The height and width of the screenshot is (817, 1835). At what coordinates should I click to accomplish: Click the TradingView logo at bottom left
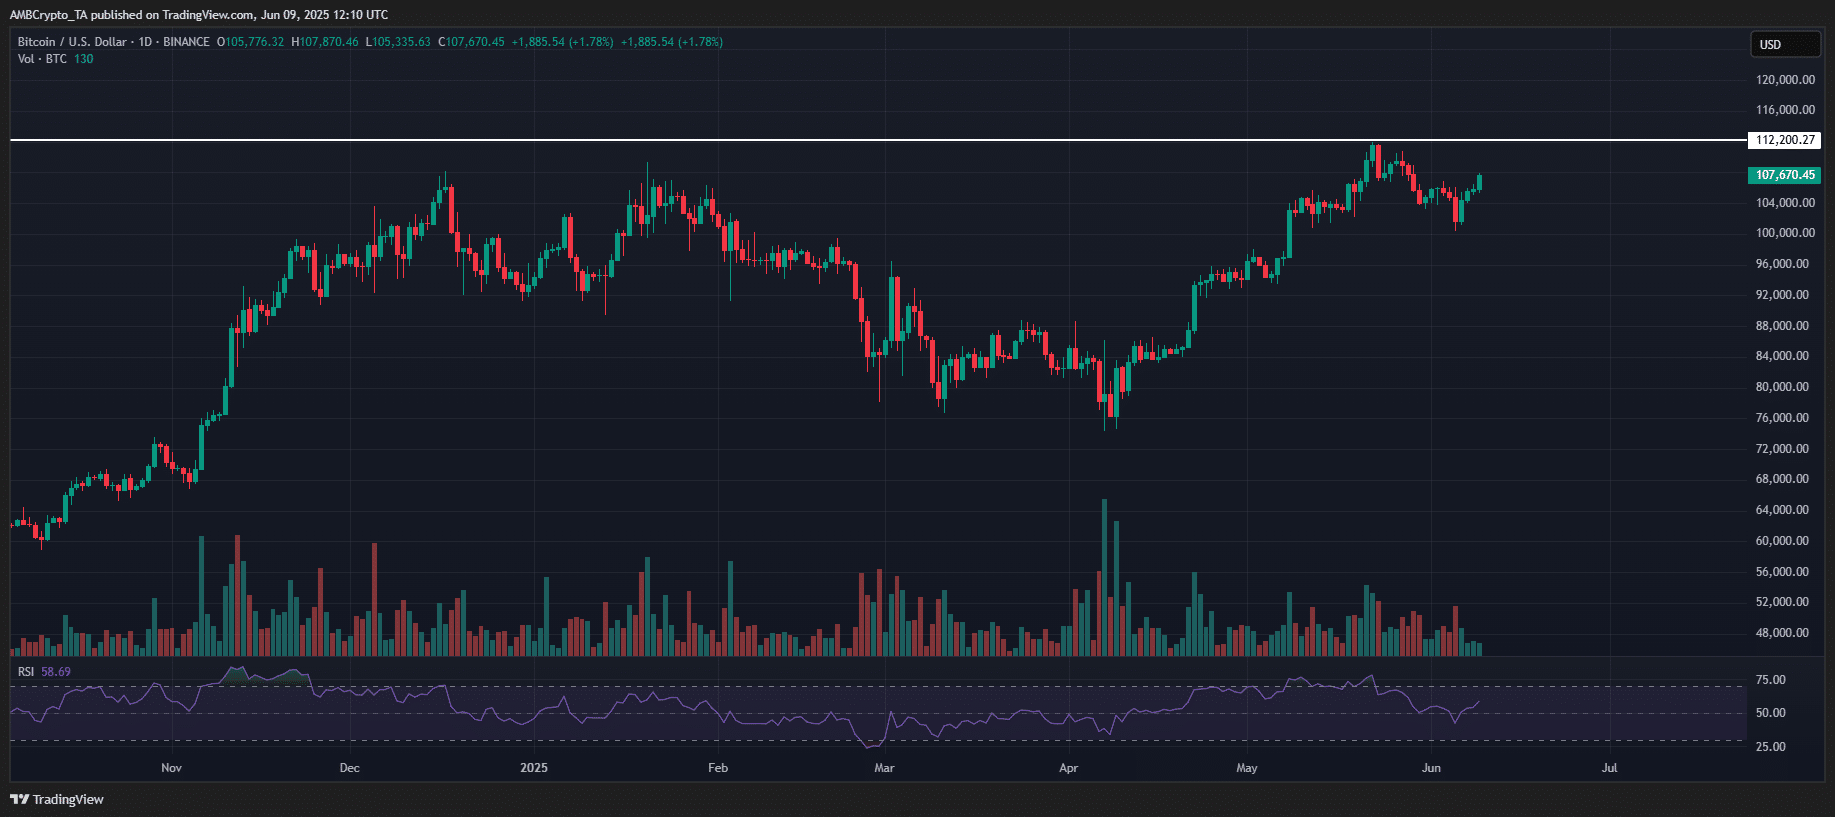pos(57,799)
